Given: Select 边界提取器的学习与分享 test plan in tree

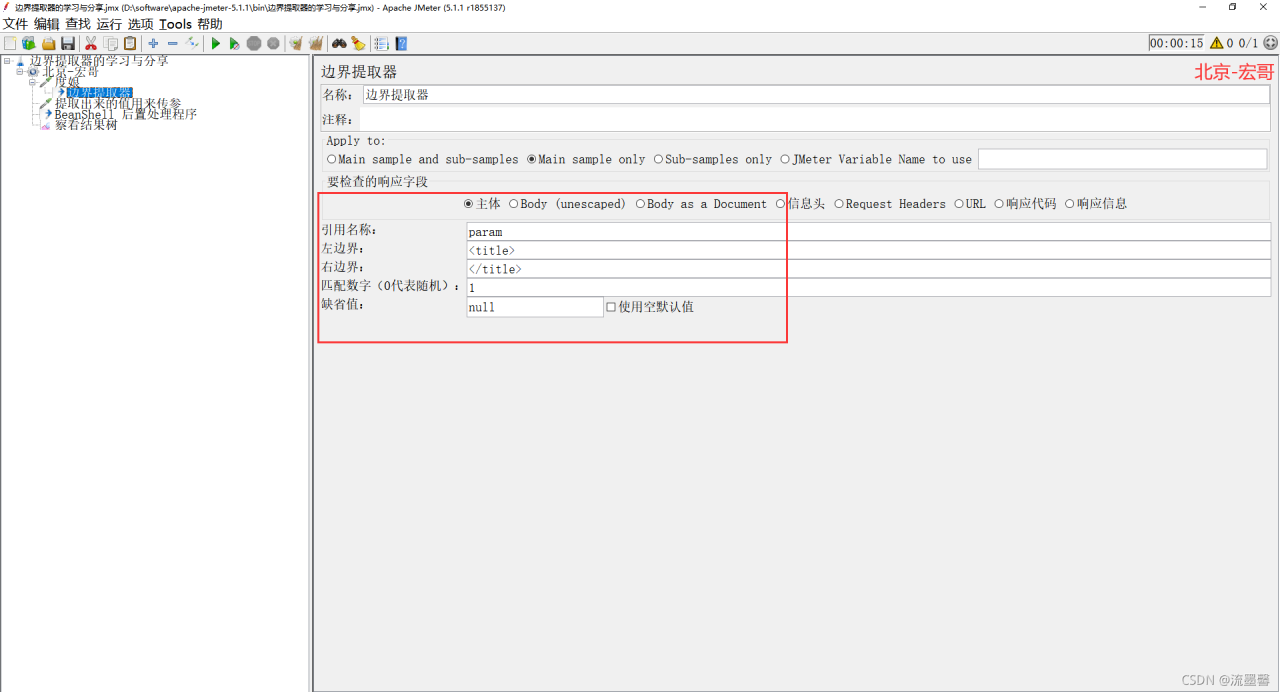Looking at the screenshot, I should tap(99, 61).
